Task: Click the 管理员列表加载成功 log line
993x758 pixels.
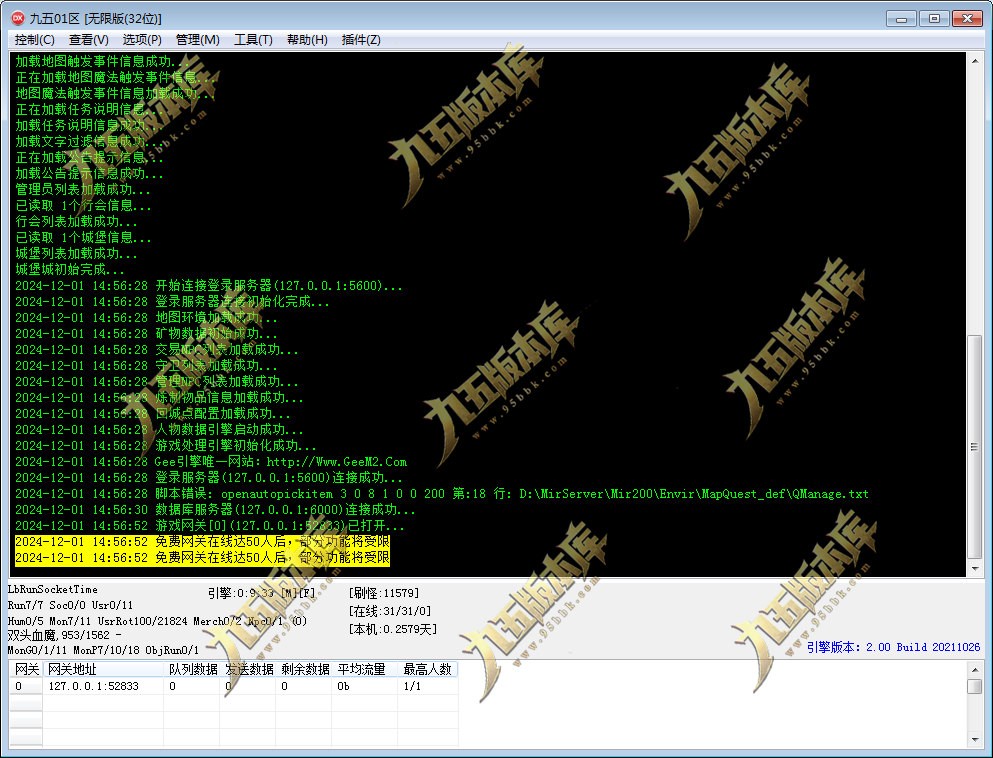Action: click(x=82, y=189)
